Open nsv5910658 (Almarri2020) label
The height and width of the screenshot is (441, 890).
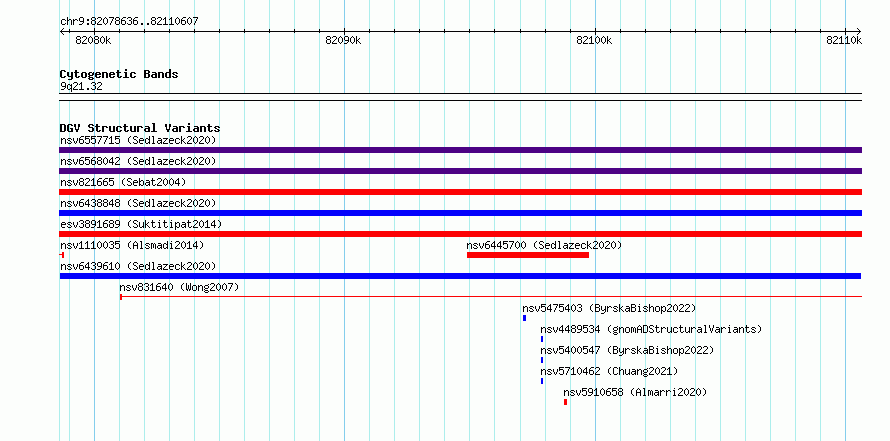(635, 392)
